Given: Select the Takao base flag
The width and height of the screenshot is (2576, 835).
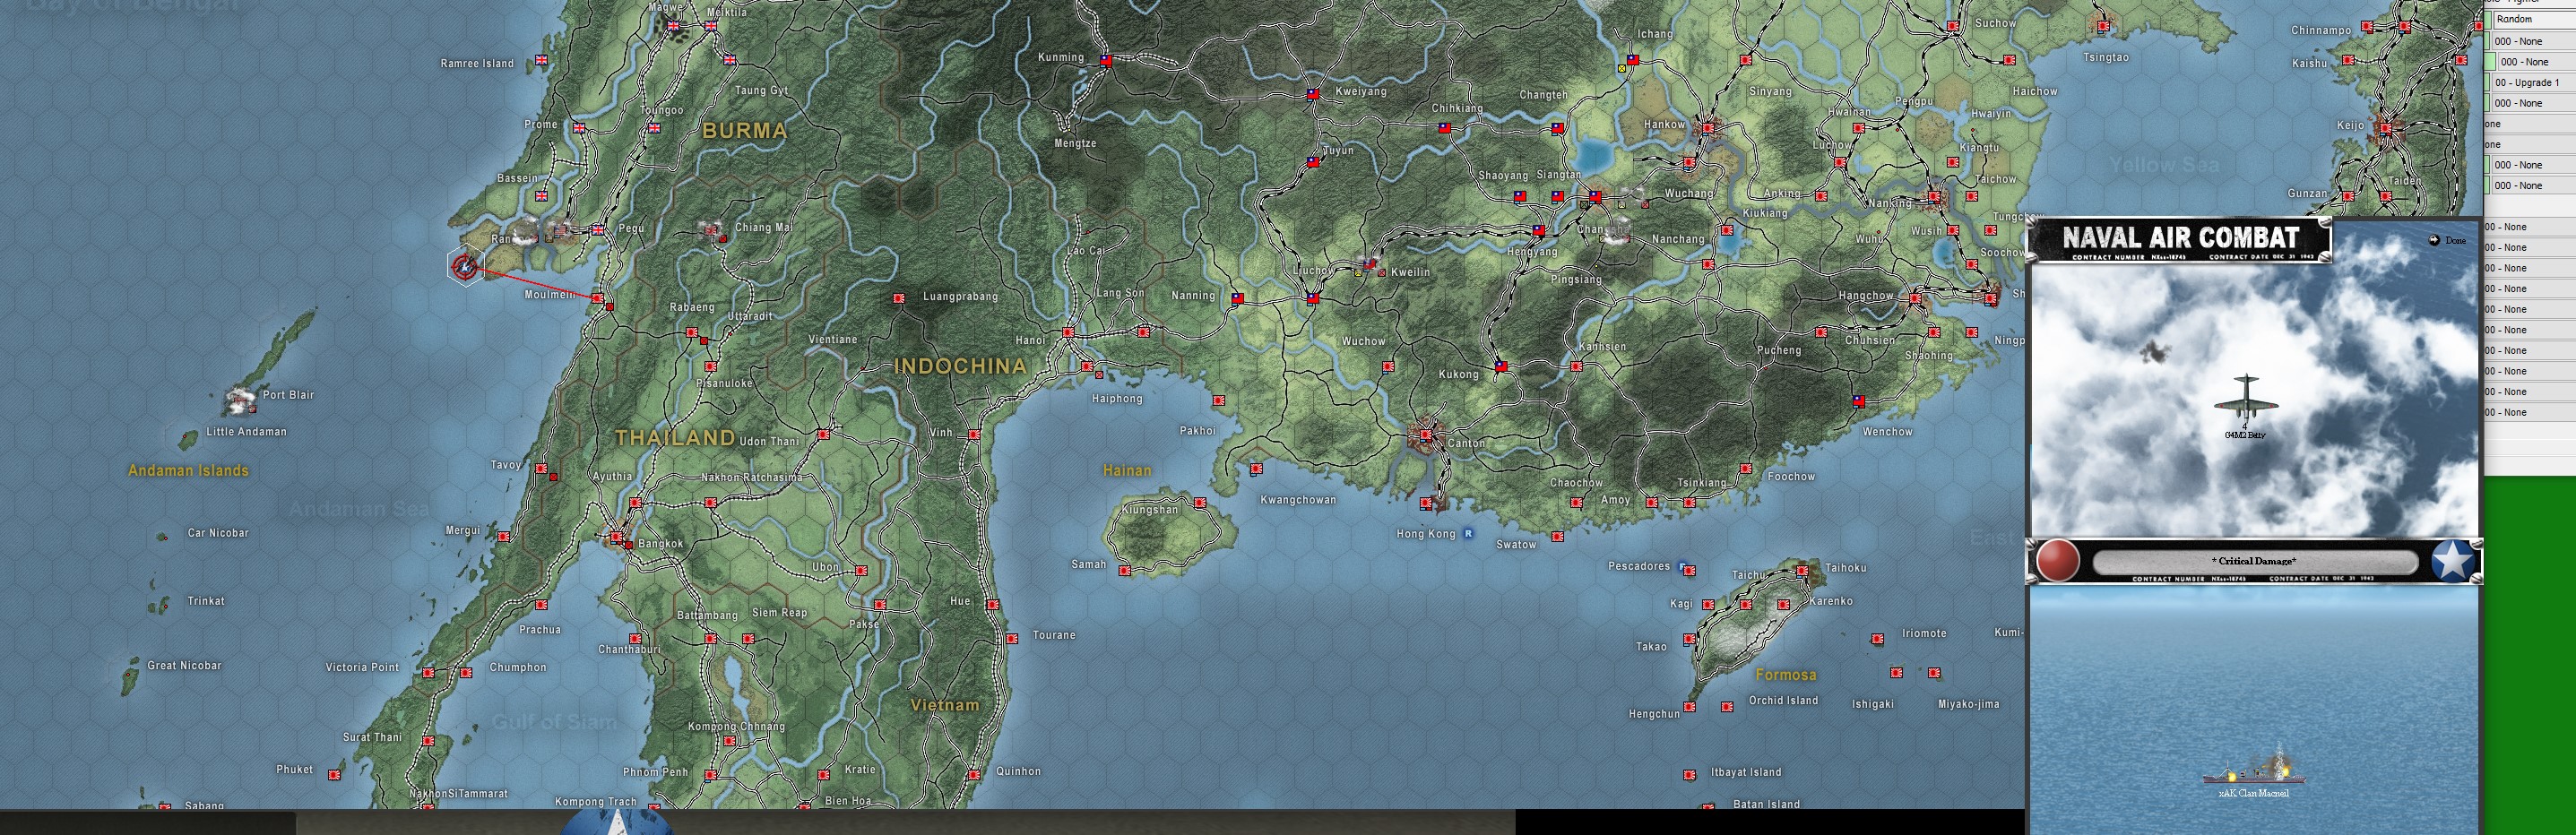Looking at the screenshot, I should [1689, 639].
